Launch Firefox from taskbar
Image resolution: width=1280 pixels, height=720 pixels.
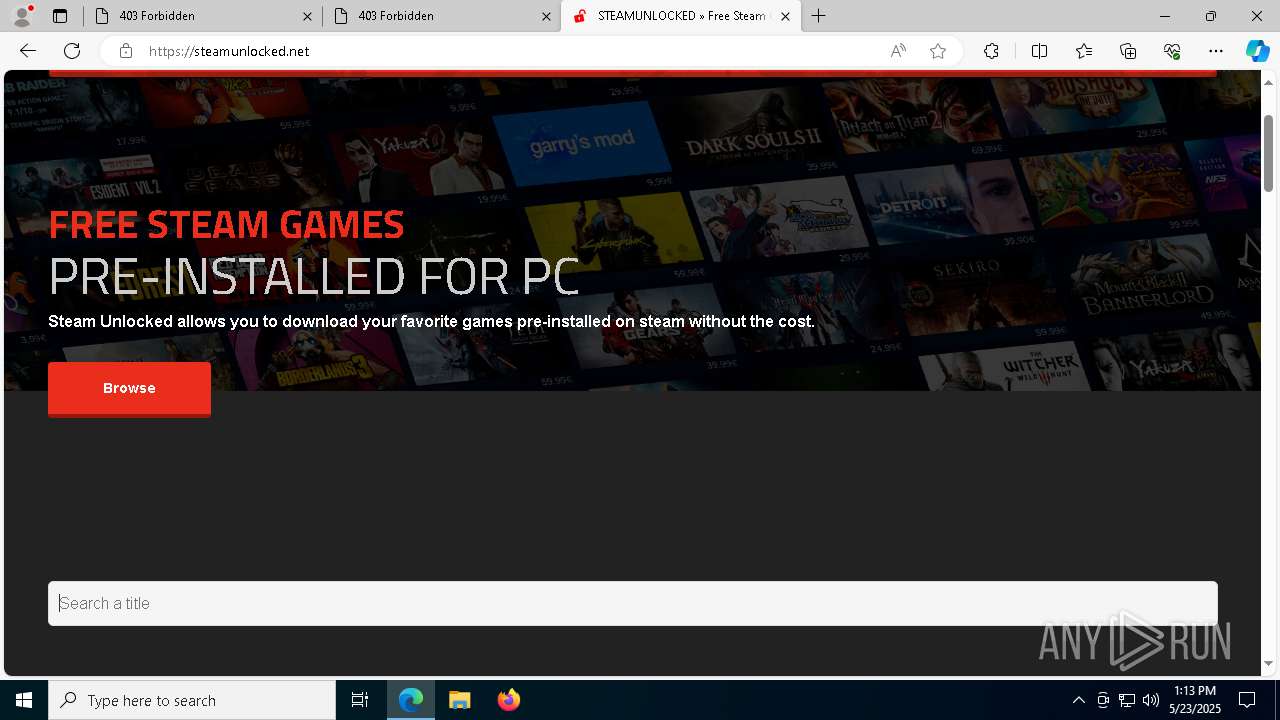pyautogui.click(x=508, y=700)
